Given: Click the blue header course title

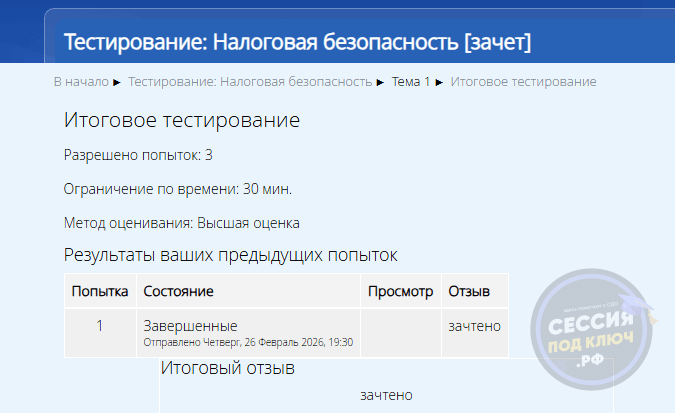Looking at the screenshot, I should click(297, 42).
